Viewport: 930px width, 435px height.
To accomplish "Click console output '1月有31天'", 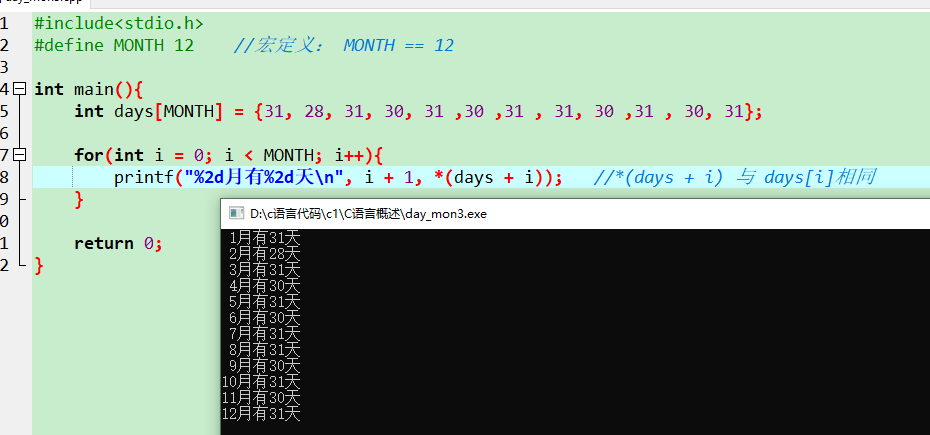I will [x=265, y=239].
